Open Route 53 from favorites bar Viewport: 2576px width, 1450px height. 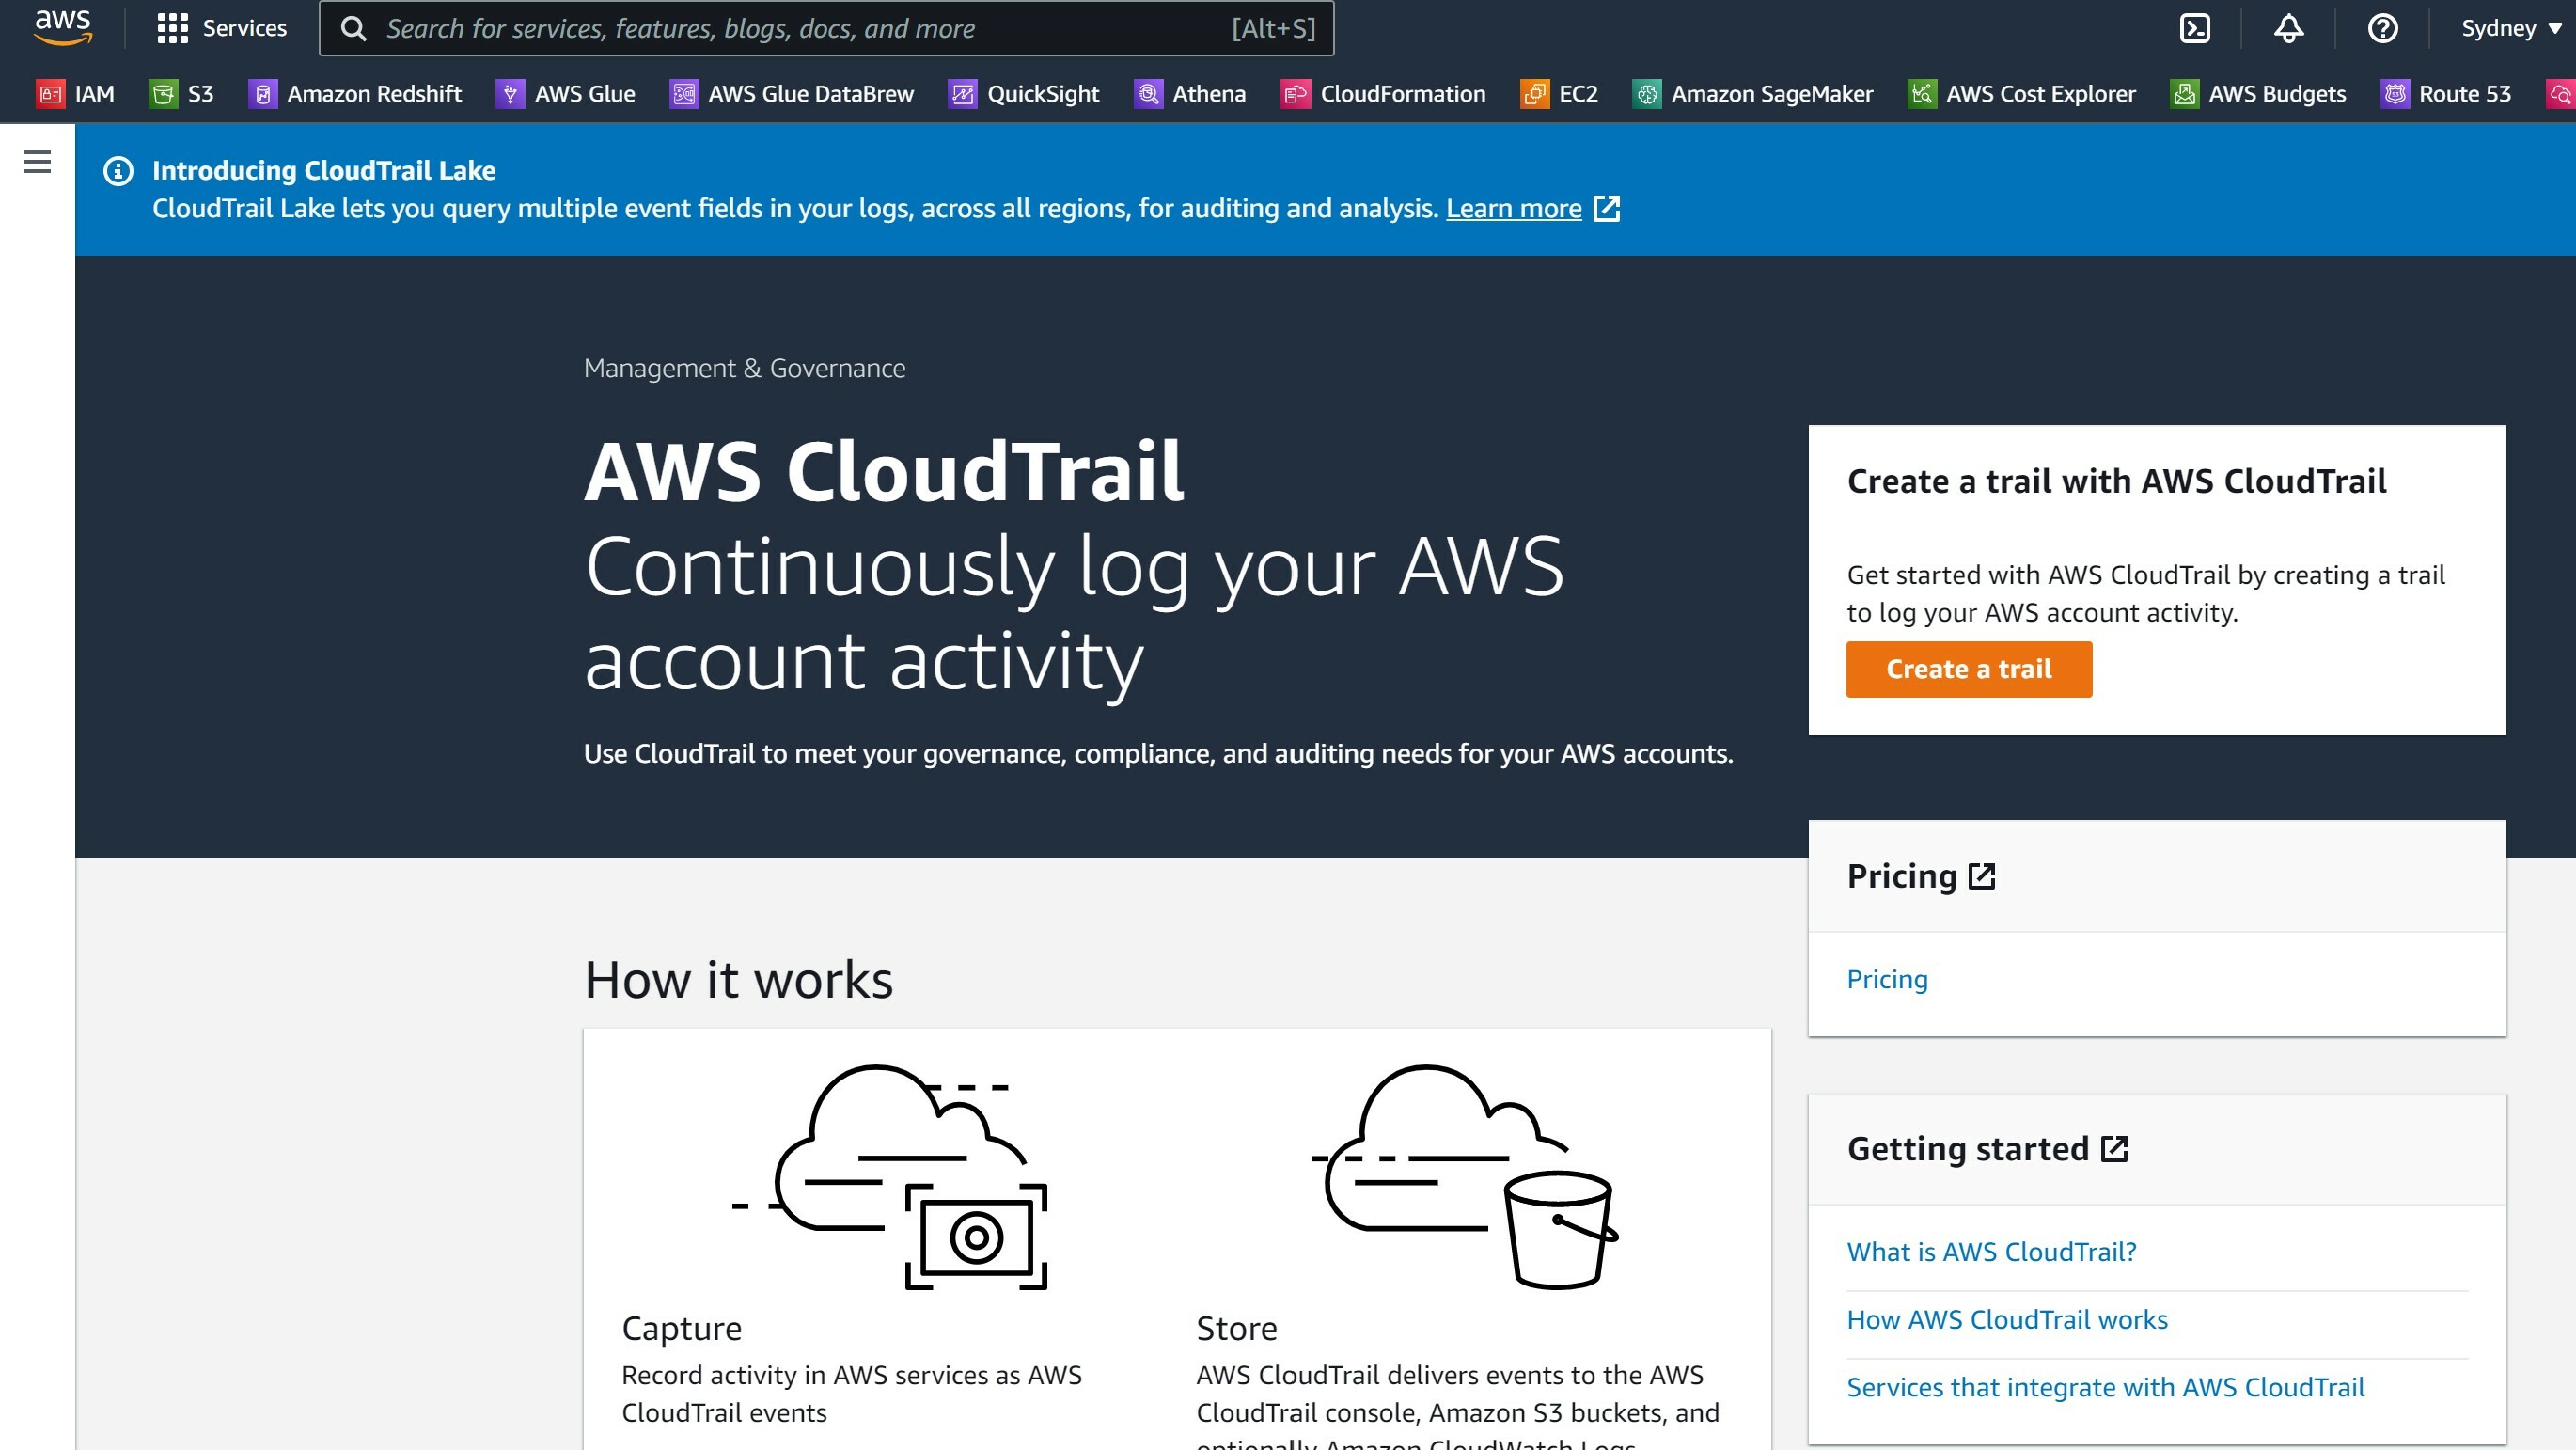pos(2446,94)
